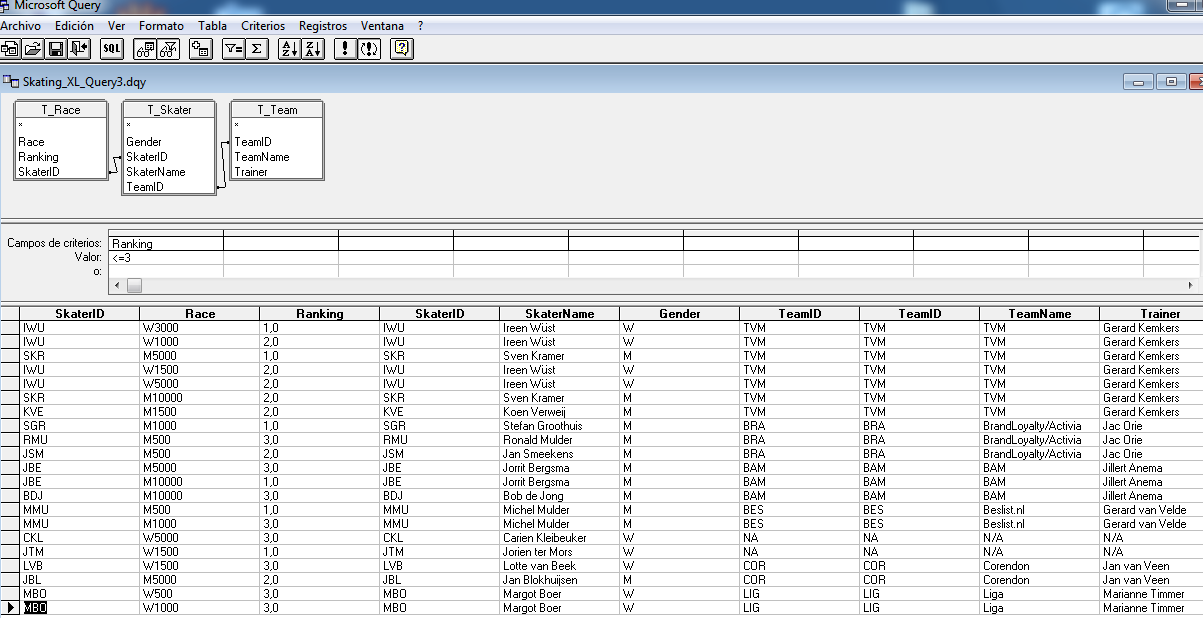
Task: Toggle visibility of the tables pane
Action: (144, 48)
